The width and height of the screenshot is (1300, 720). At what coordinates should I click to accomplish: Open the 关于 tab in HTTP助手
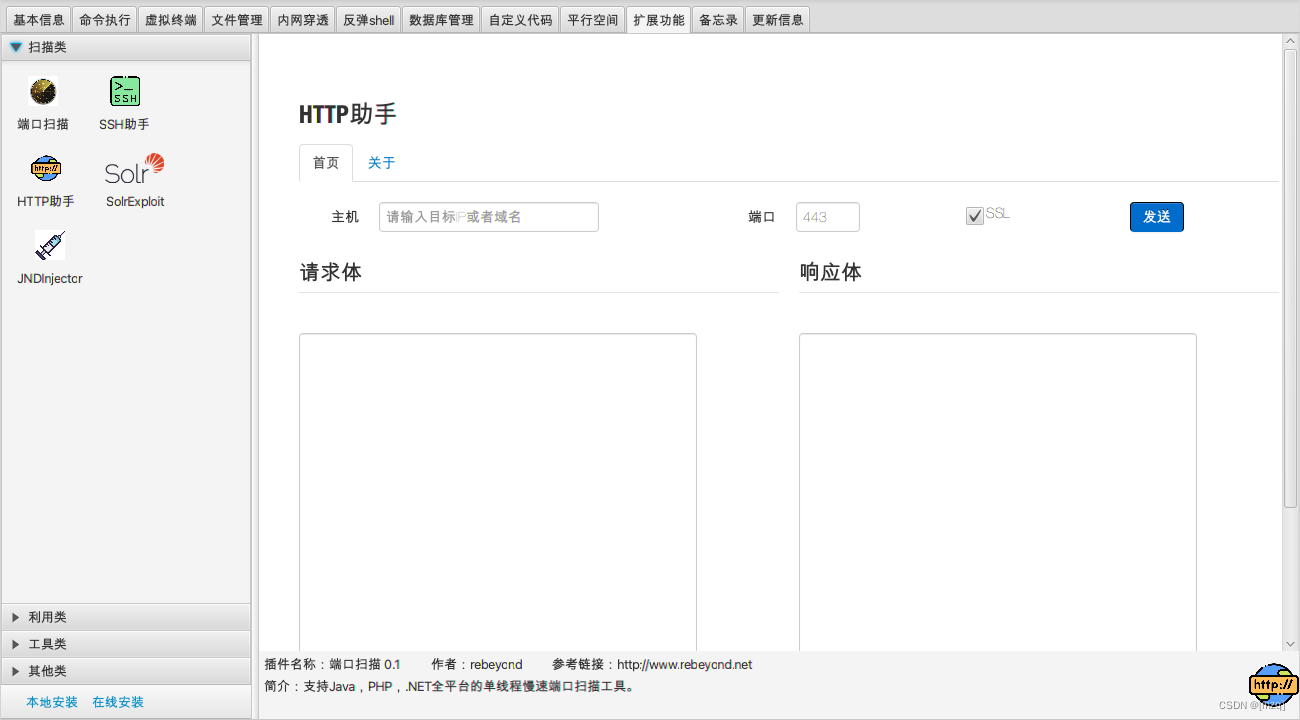pyautogui.click(x=381, y=163)
